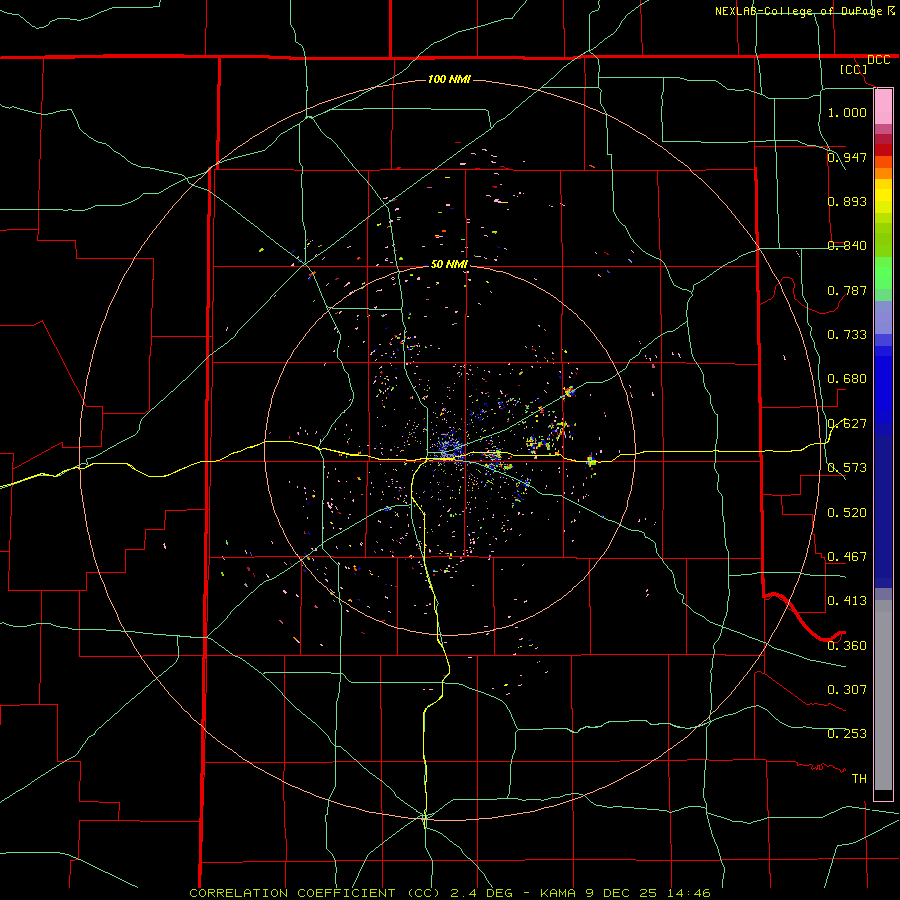Click the 9 DEC 25 date text
The height and width of the screenshot is (900, 900).
(622, 893)
